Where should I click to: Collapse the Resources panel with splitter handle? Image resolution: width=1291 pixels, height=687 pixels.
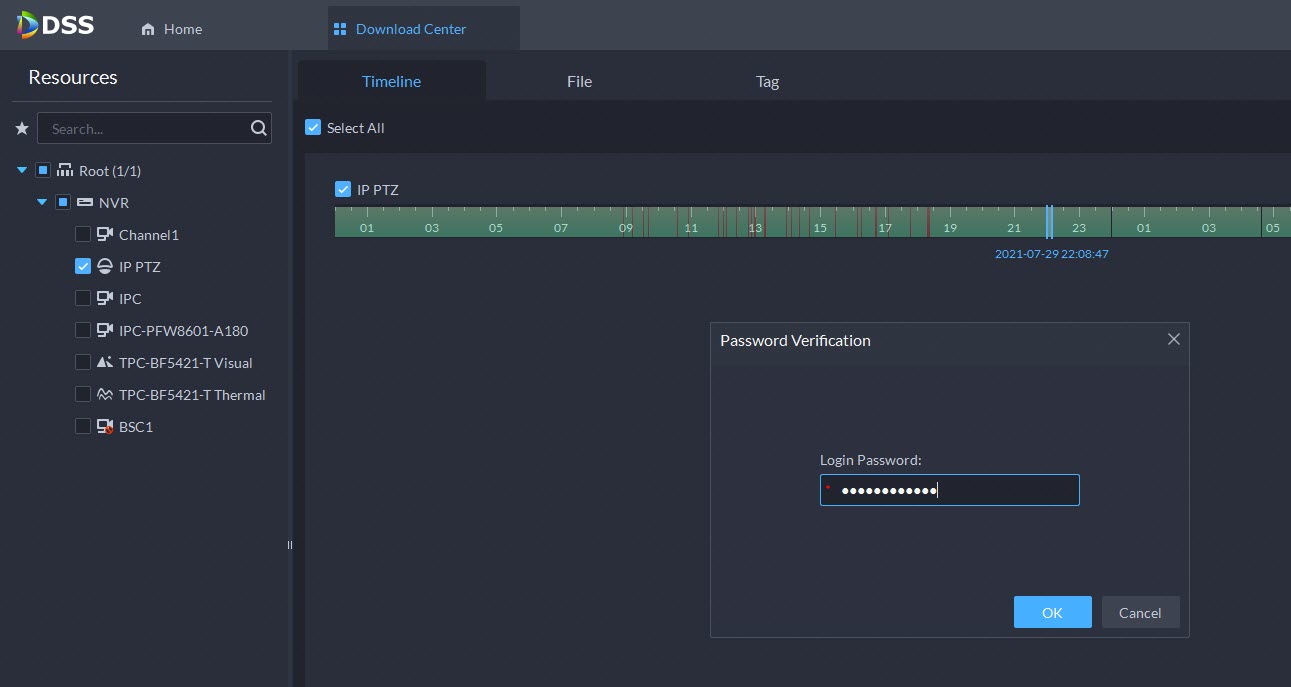tap(290, 545)
